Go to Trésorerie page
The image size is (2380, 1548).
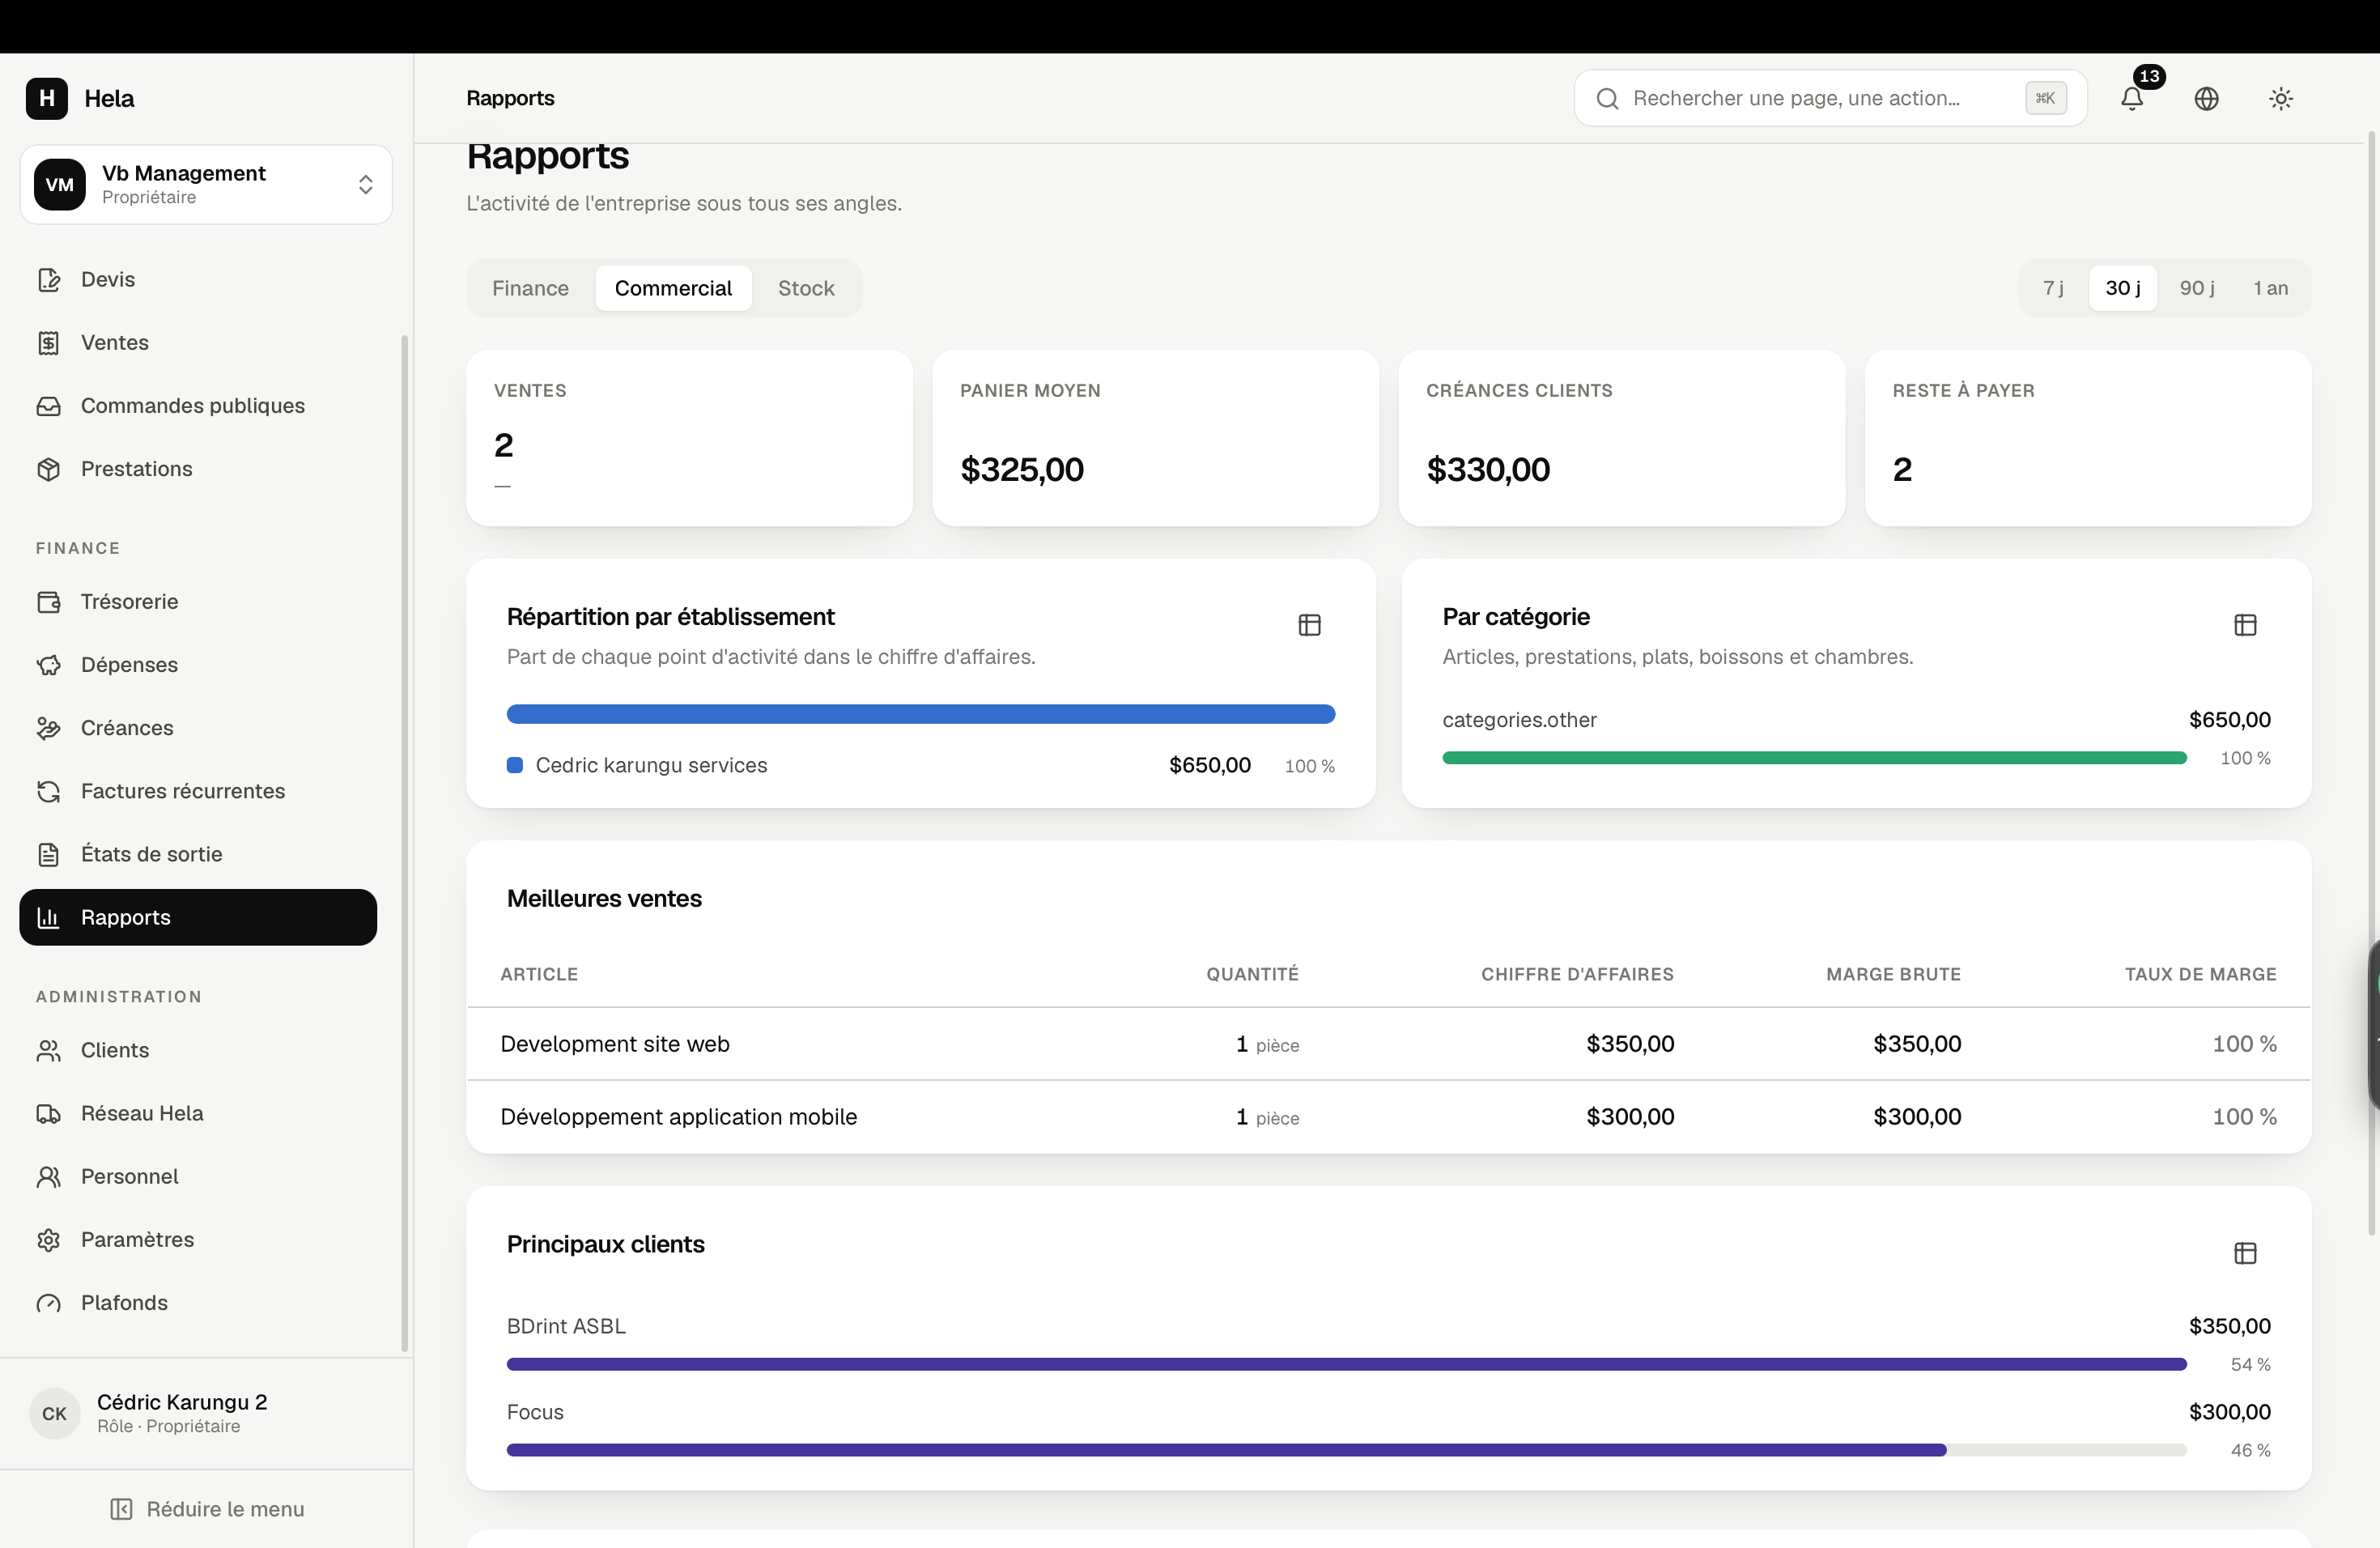(198, 601)
